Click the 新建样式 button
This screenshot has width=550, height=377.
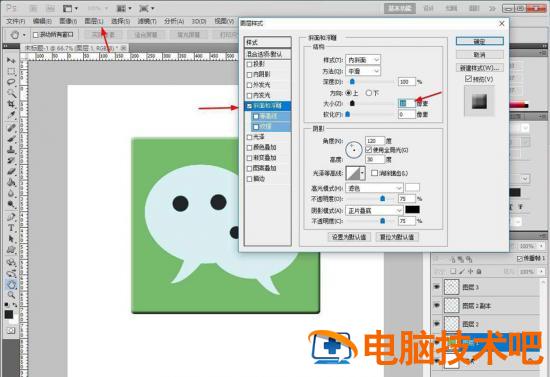[x=479, y=68]
